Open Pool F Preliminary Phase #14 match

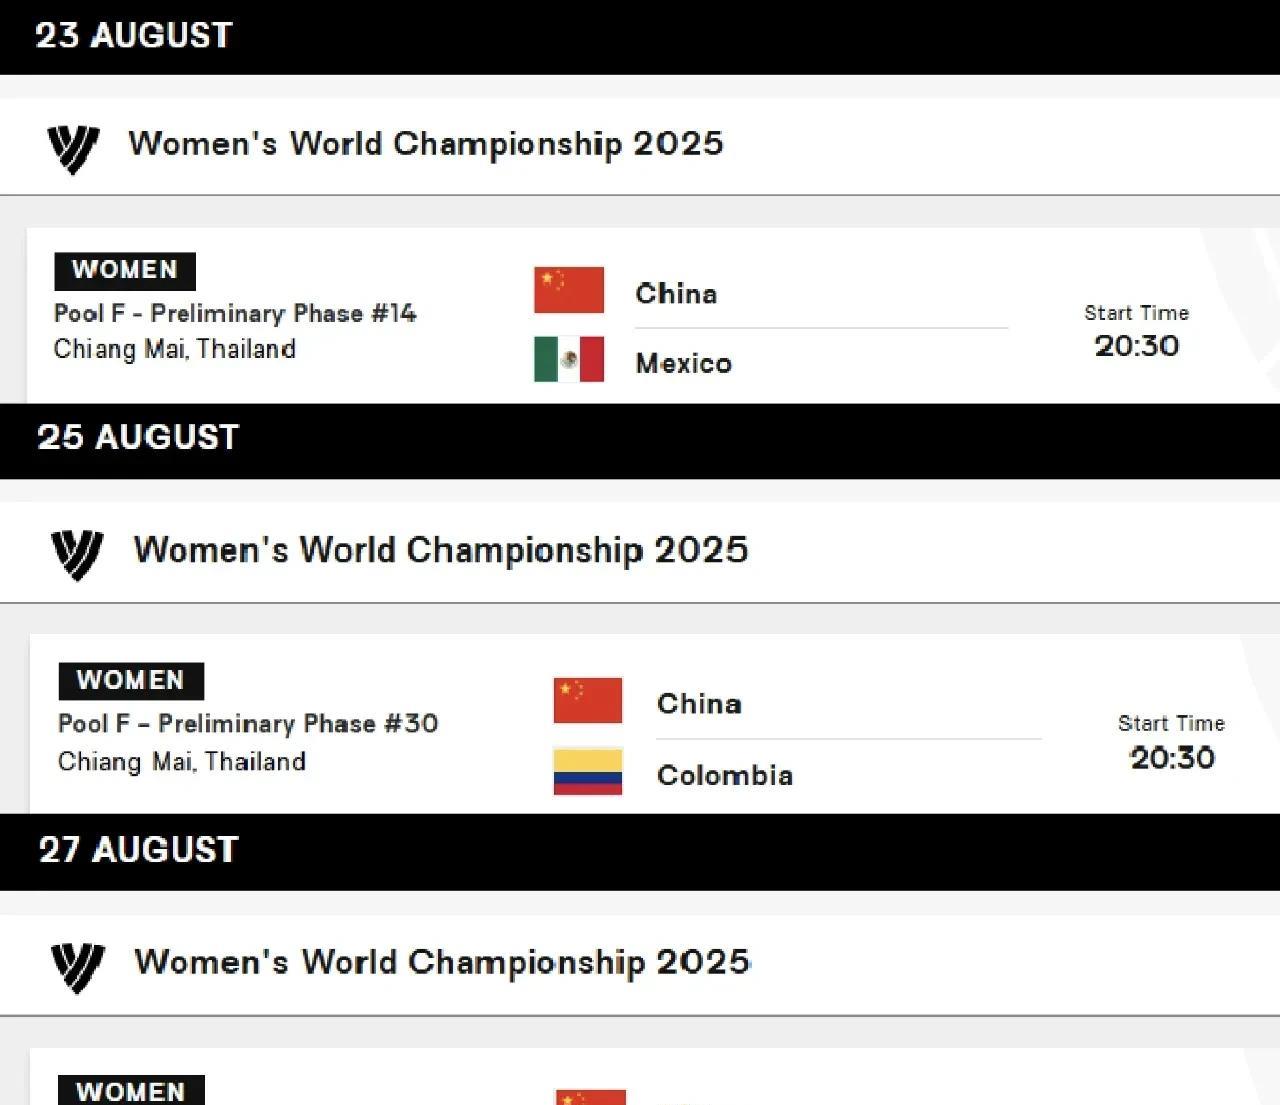coord(235,314)
